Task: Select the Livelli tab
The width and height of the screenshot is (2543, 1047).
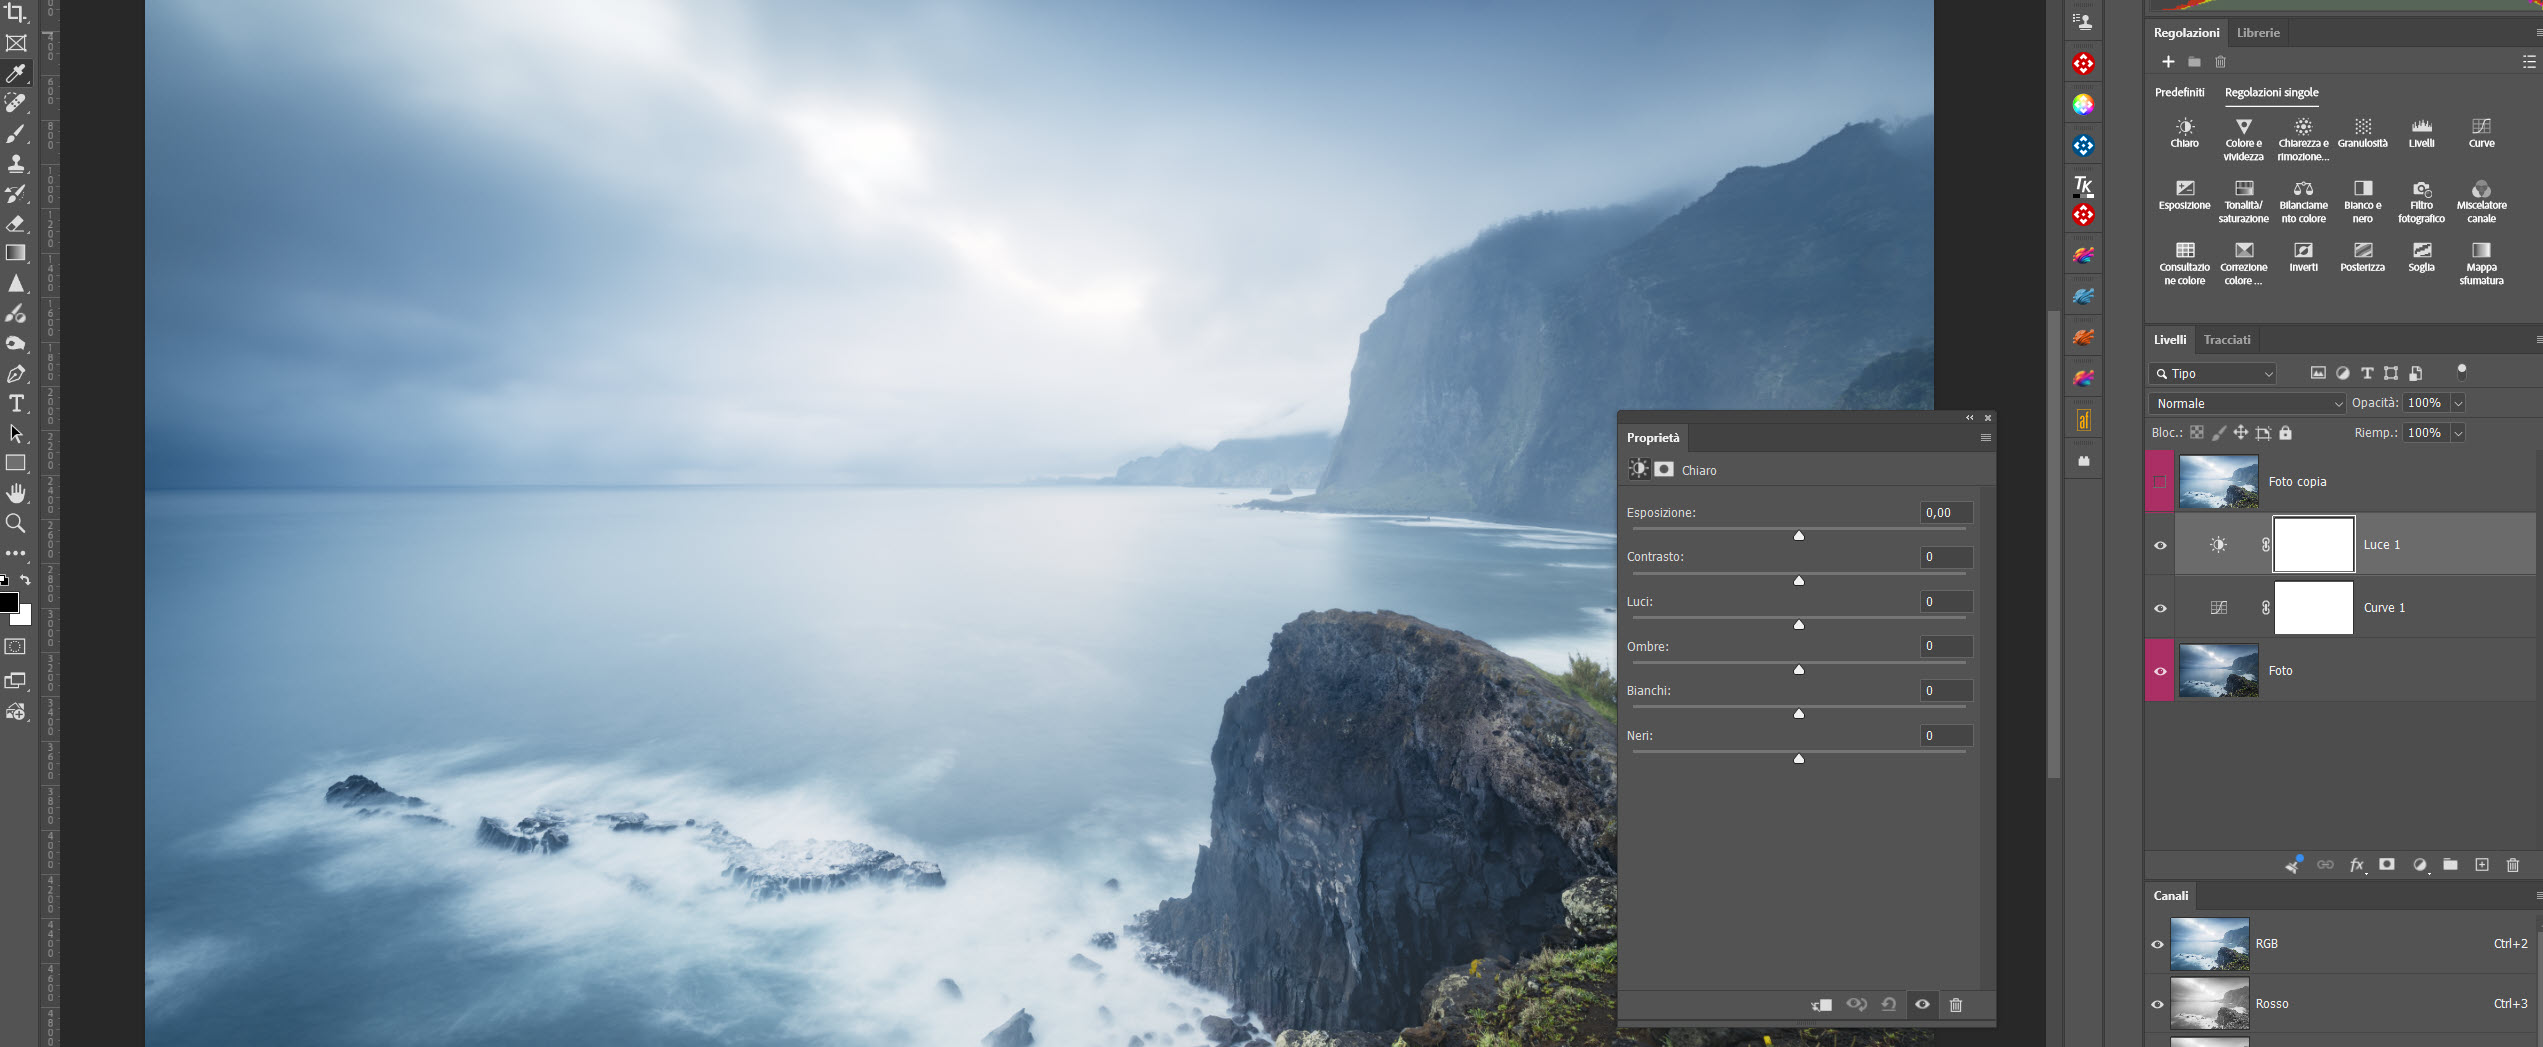Action: tap(2169, 340)
